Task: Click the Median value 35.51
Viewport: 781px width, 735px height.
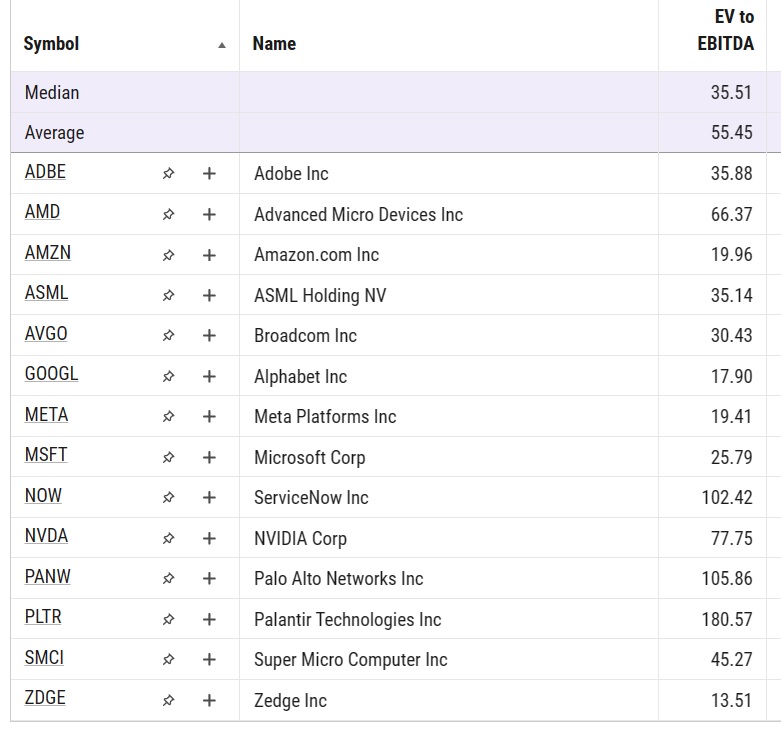Action: click(731, 93)
